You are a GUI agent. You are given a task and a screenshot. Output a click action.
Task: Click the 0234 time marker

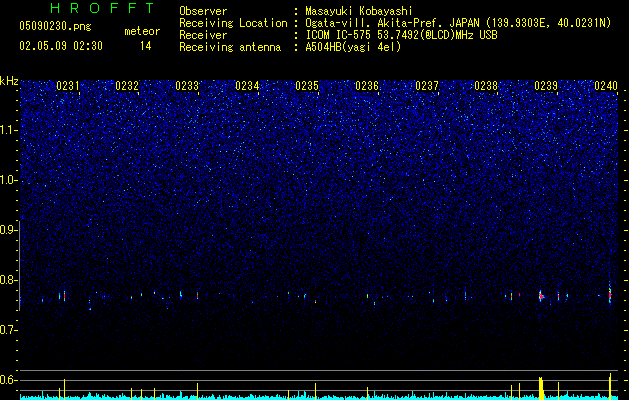pos(247,86)
